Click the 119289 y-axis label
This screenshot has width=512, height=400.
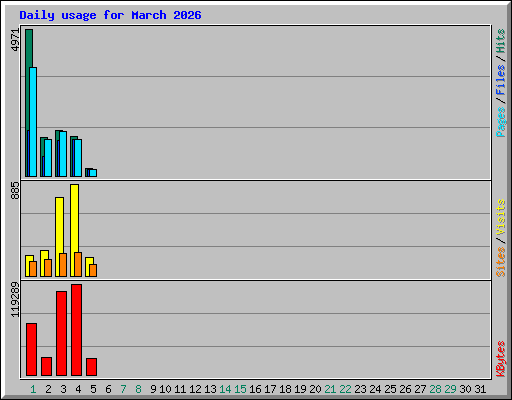pos(15,300)
